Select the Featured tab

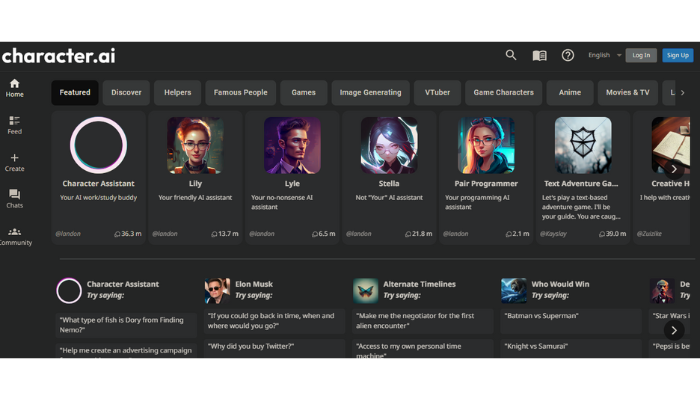click(75, 92)
